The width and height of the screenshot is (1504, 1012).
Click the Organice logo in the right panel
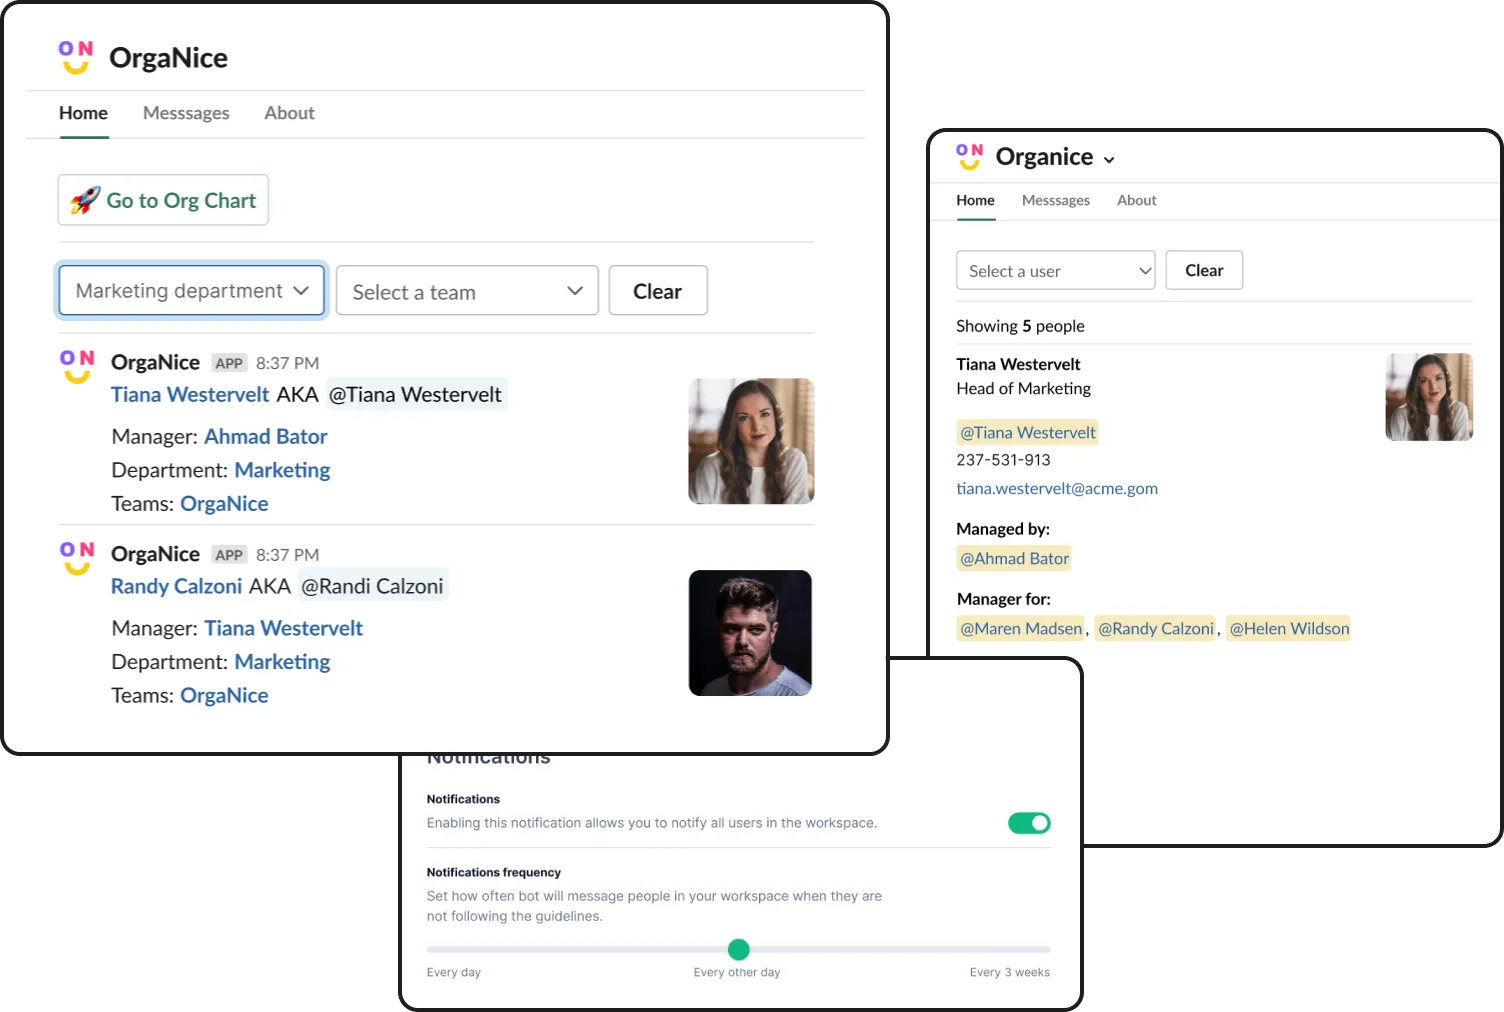[968, 156]
